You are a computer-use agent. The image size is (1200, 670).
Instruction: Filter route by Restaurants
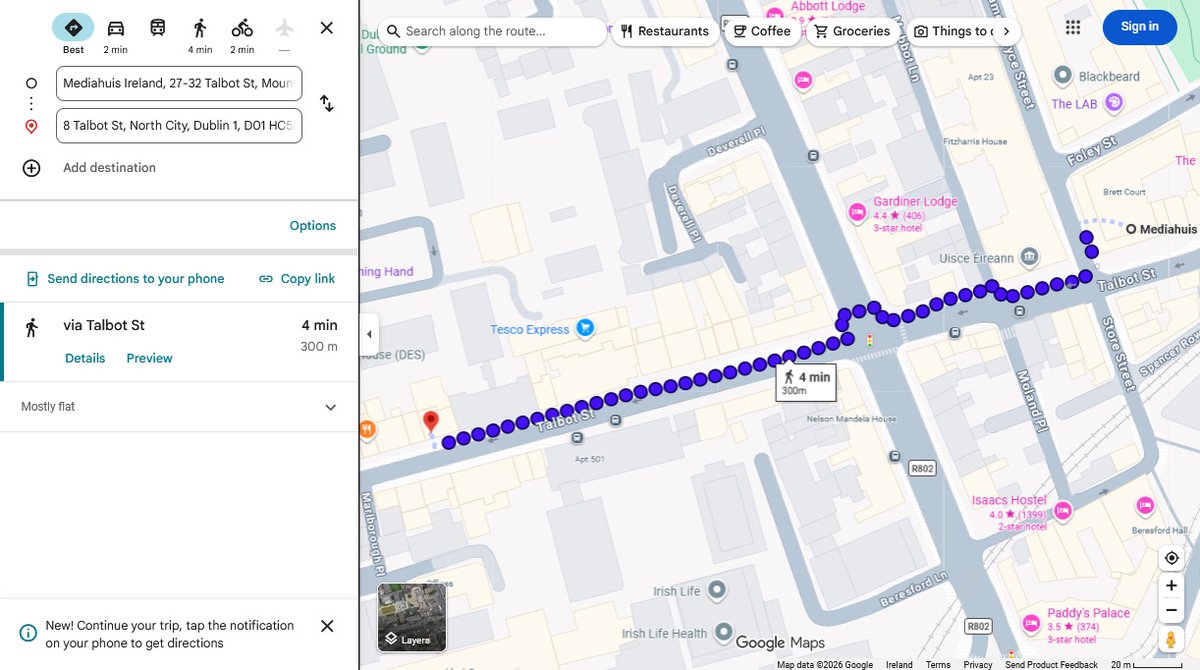point(664,31)
